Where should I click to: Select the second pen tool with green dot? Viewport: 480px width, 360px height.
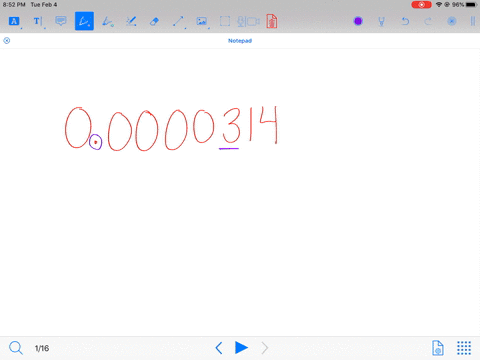point(108,21)
